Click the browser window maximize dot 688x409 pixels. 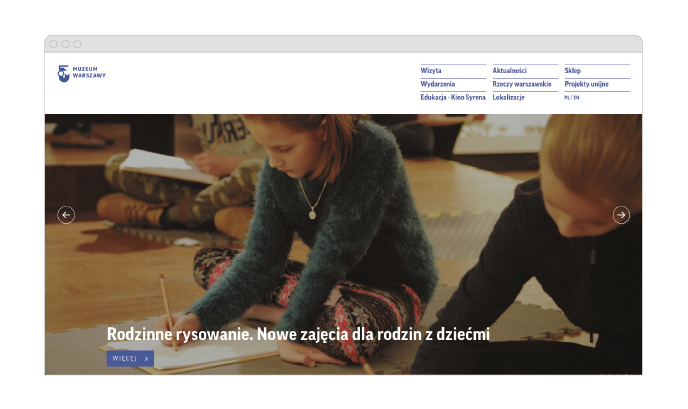[x=78, y=44]
